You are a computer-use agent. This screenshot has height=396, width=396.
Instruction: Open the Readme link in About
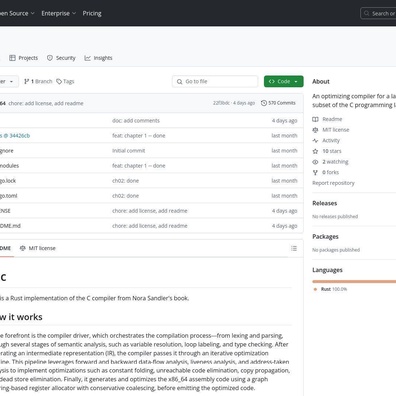coord(332,119)
